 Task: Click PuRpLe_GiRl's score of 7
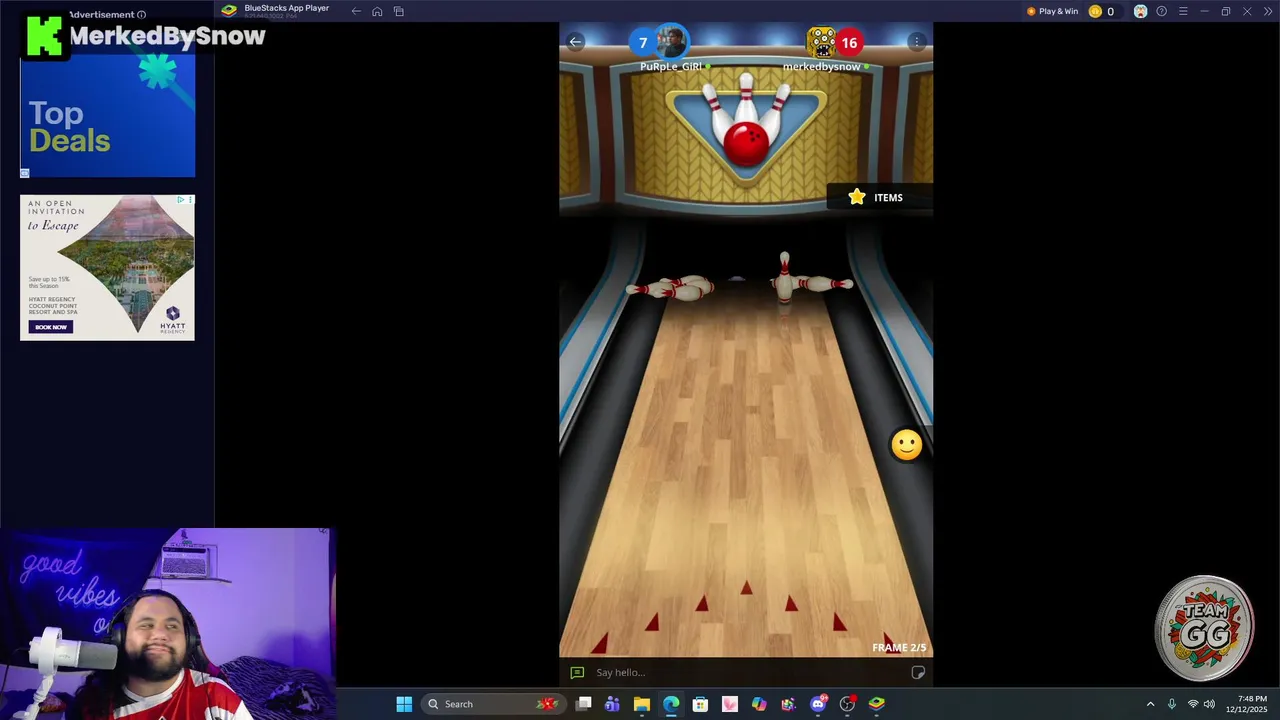643,42
